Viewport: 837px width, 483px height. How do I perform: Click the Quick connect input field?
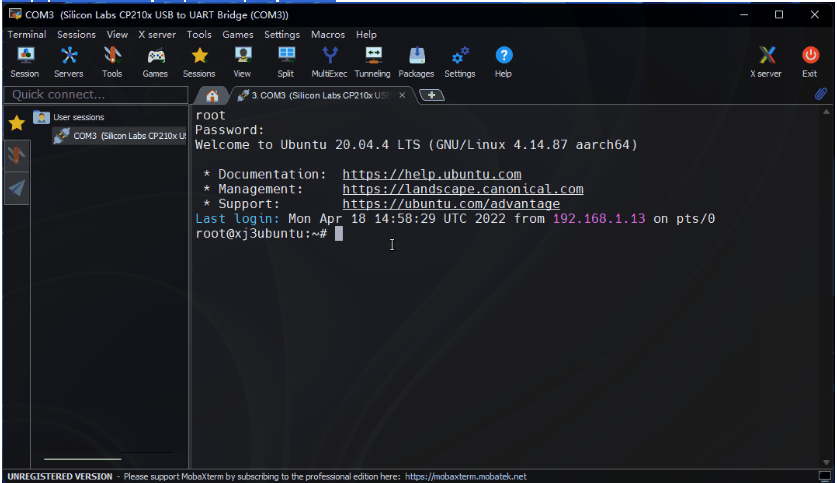click(96, 95)
